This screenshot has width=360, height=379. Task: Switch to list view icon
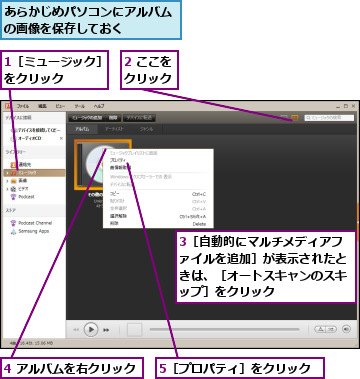click(284, 118)
